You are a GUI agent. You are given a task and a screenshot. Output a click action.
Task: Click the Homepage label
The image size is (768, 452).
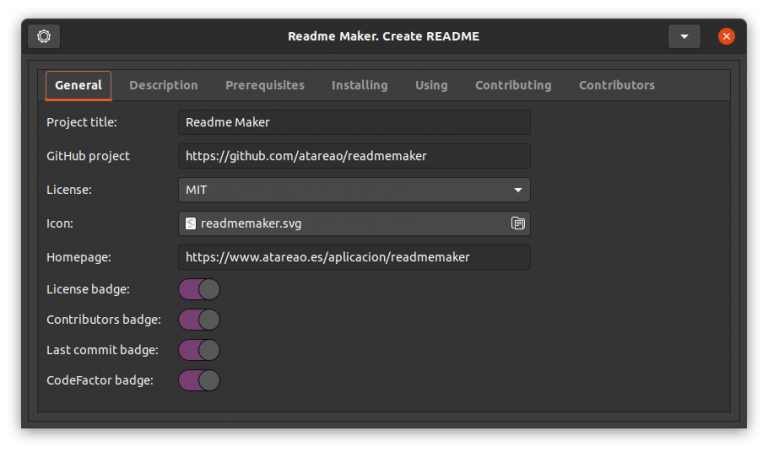(79, 258)
